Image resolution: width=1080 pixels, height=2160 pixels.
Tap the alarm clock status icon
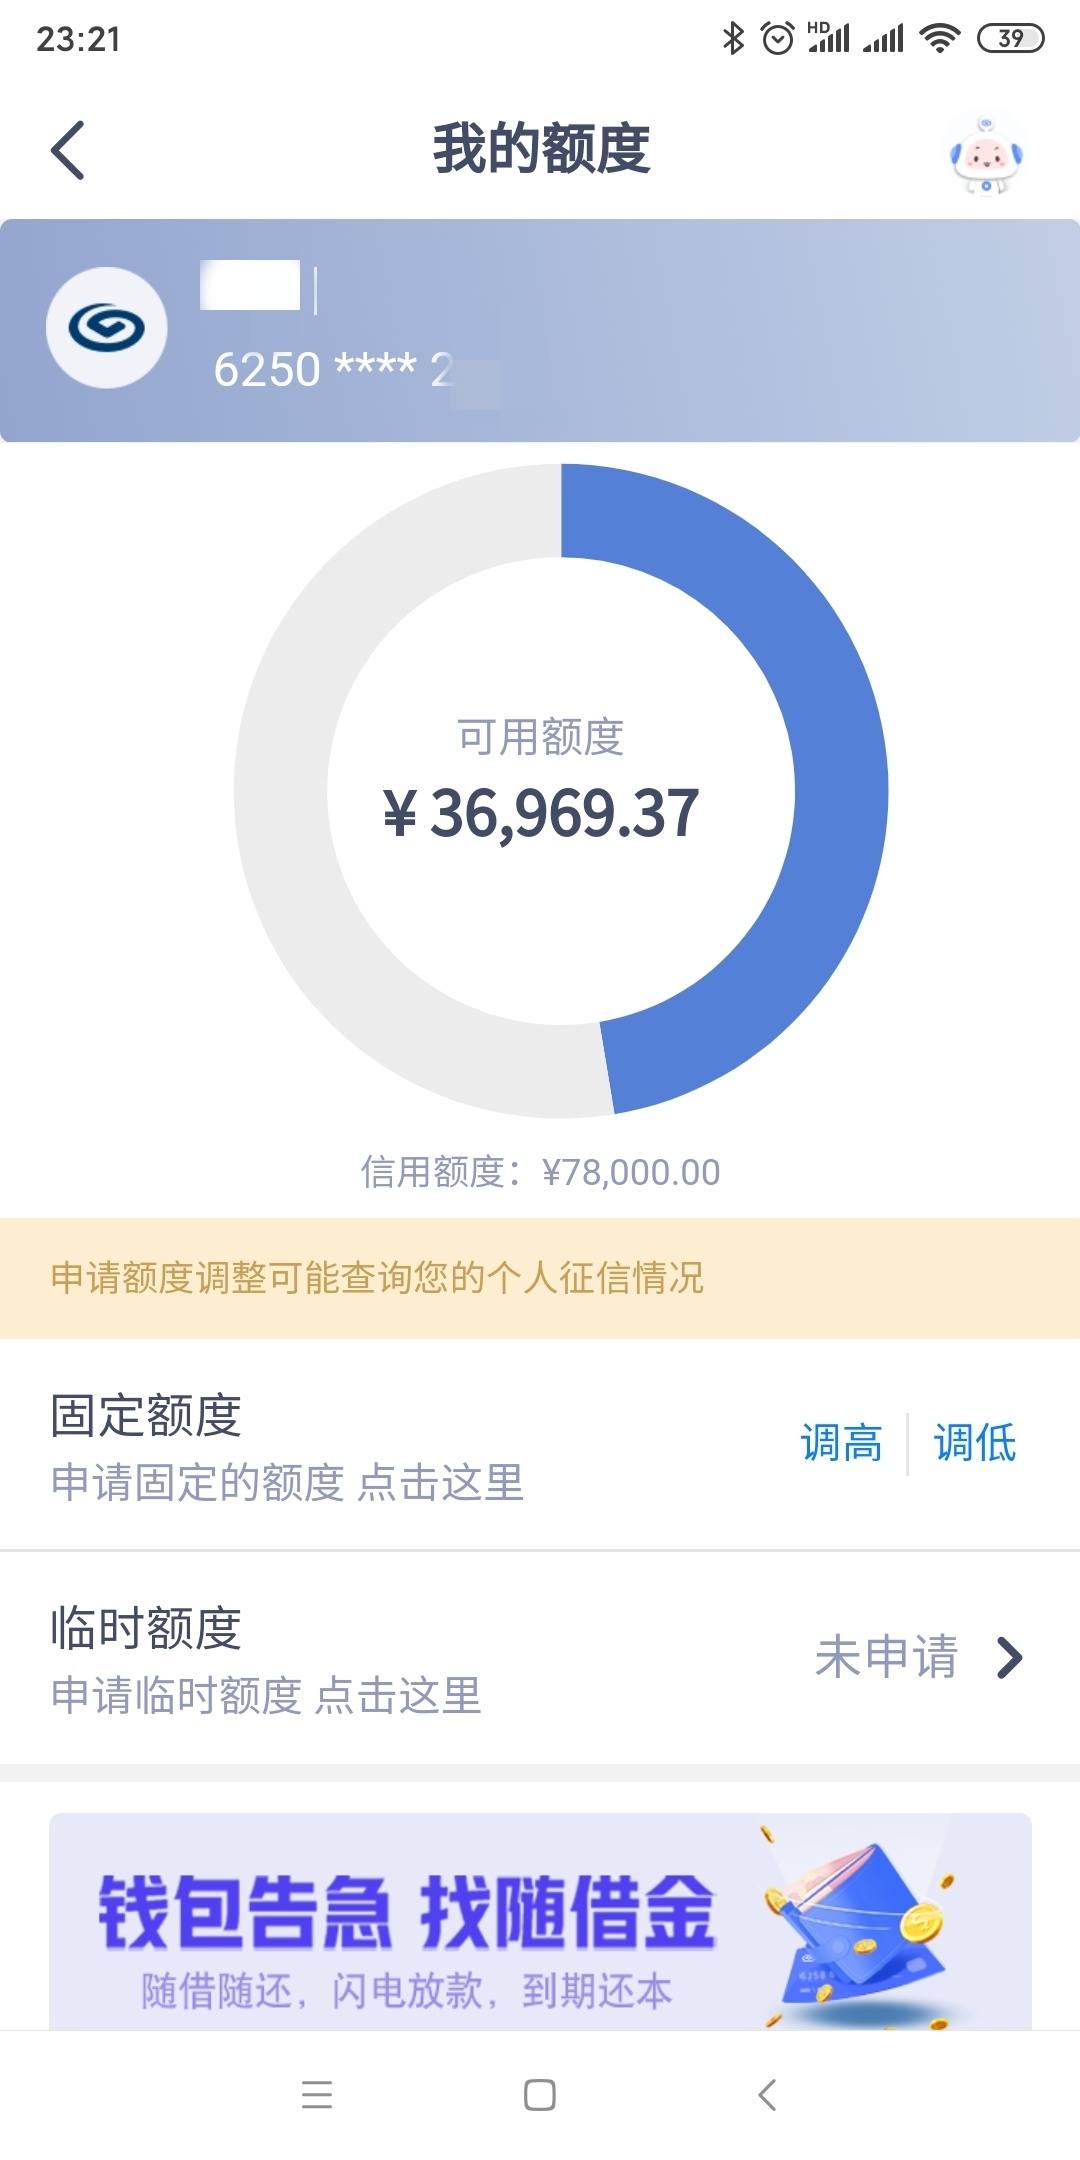(777, 39)
